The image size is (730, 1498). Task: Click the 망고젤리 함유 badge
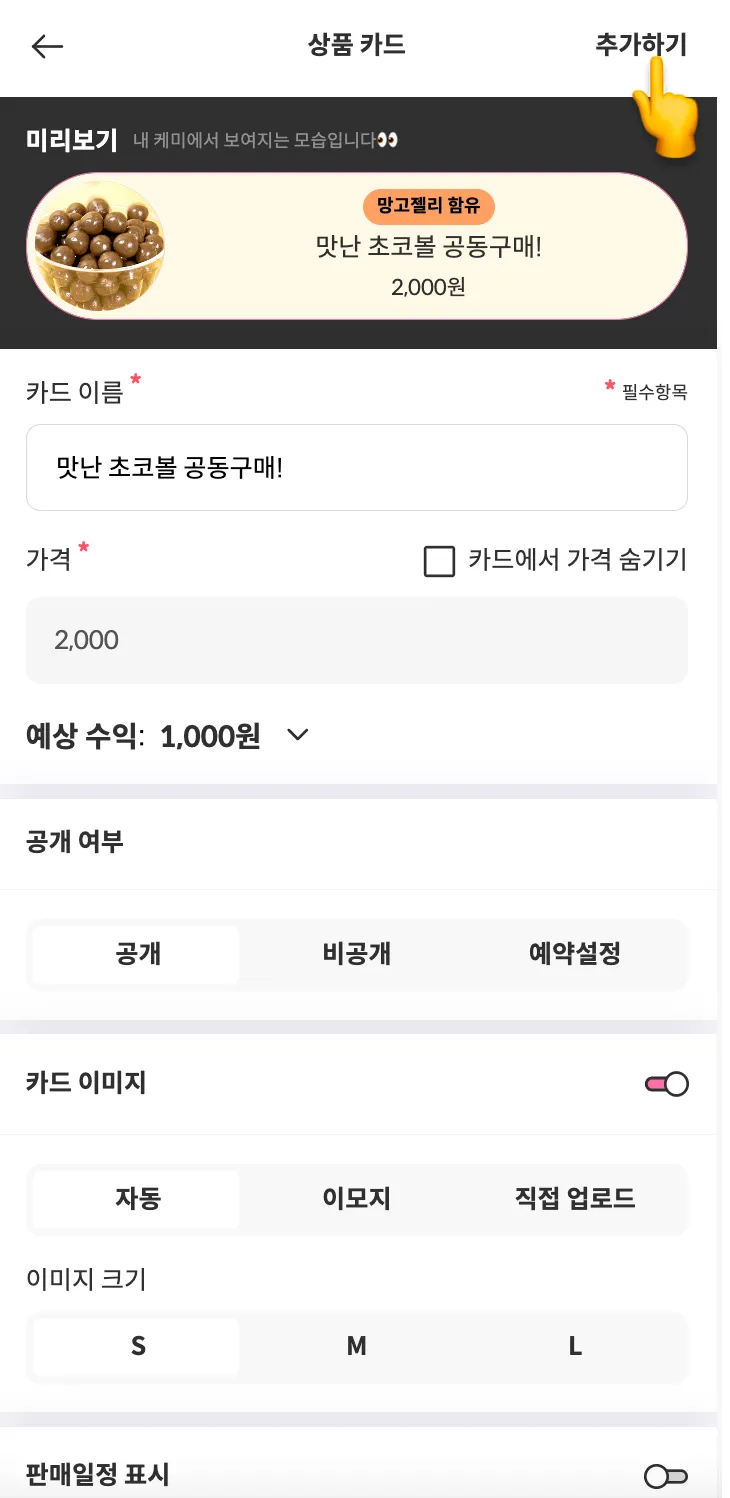click(x=428, y=207)
